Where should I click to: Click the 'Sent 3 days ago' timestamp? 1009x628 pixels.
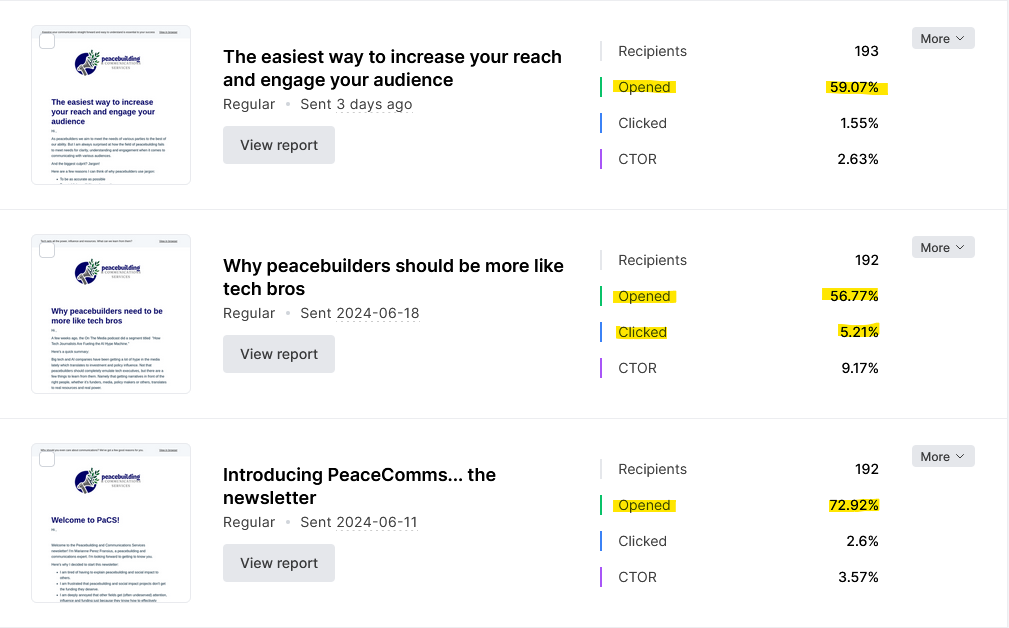pyautogui.click(x=356, y=104)
